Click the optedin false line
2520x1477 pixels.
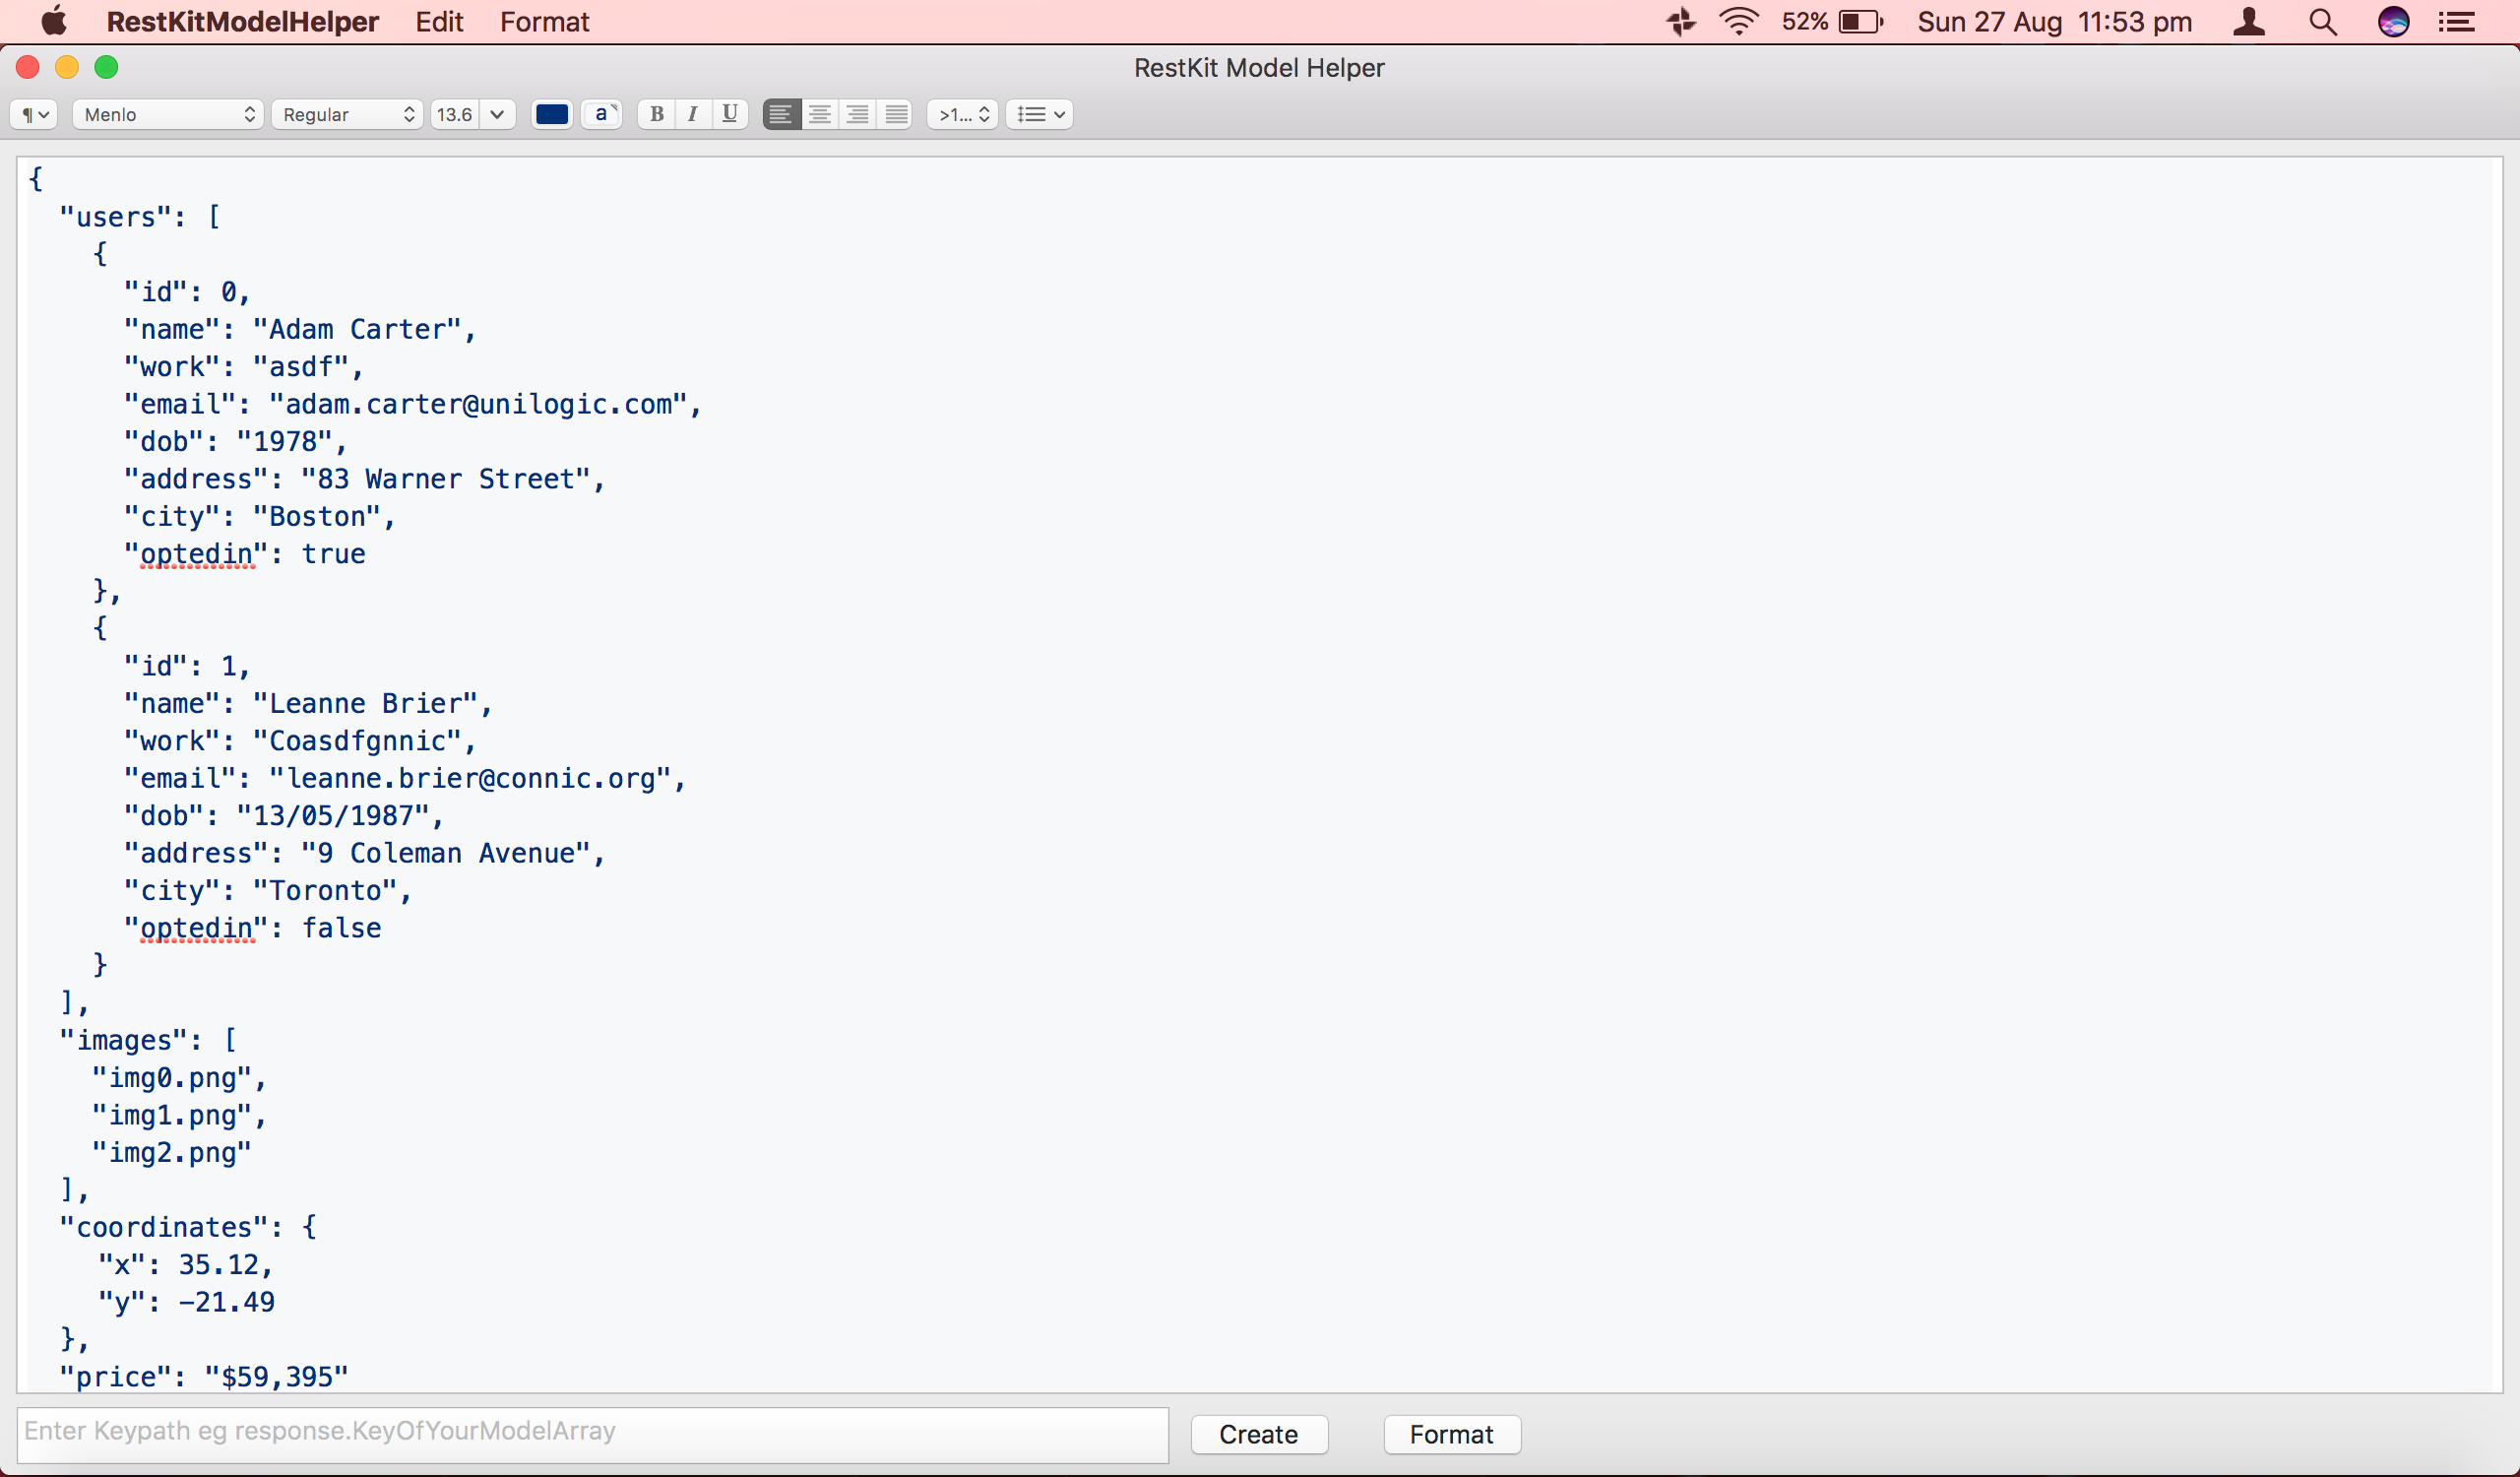252,928
